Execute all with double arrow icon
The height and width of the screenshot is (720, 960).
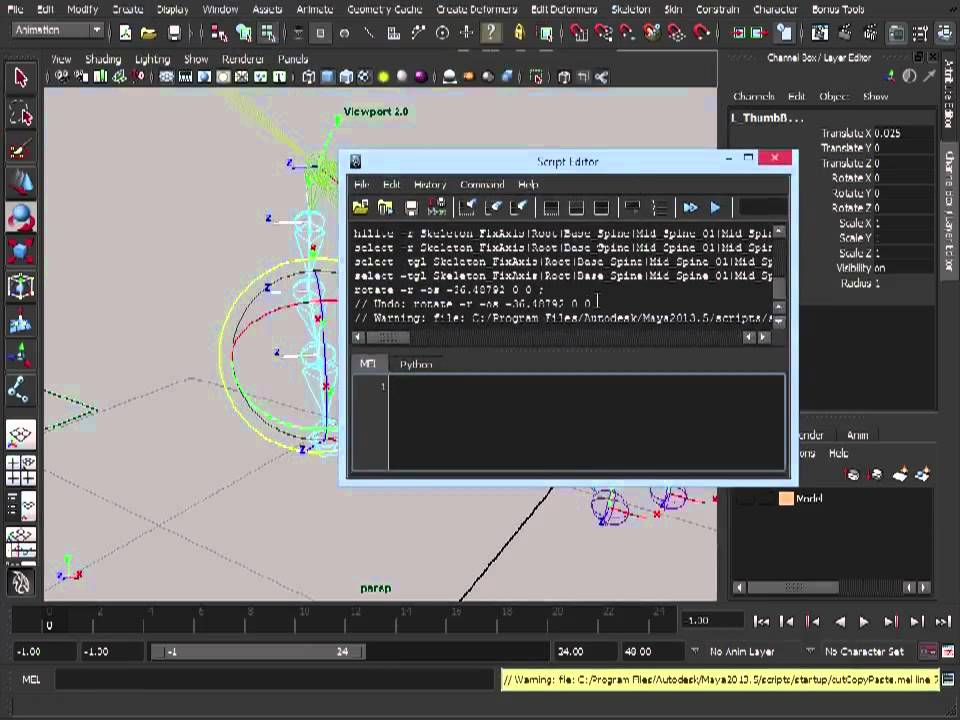pyautogui.click(x=691, y=208)
